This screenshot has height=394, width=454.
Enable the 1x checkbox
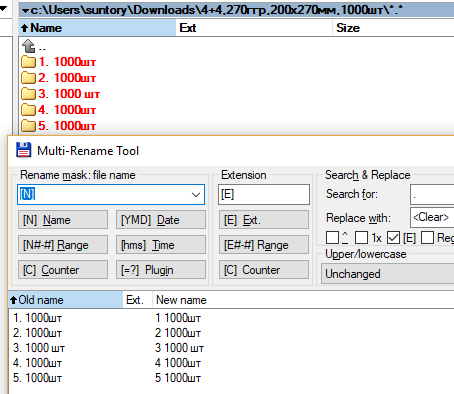(x=361, y=238)
